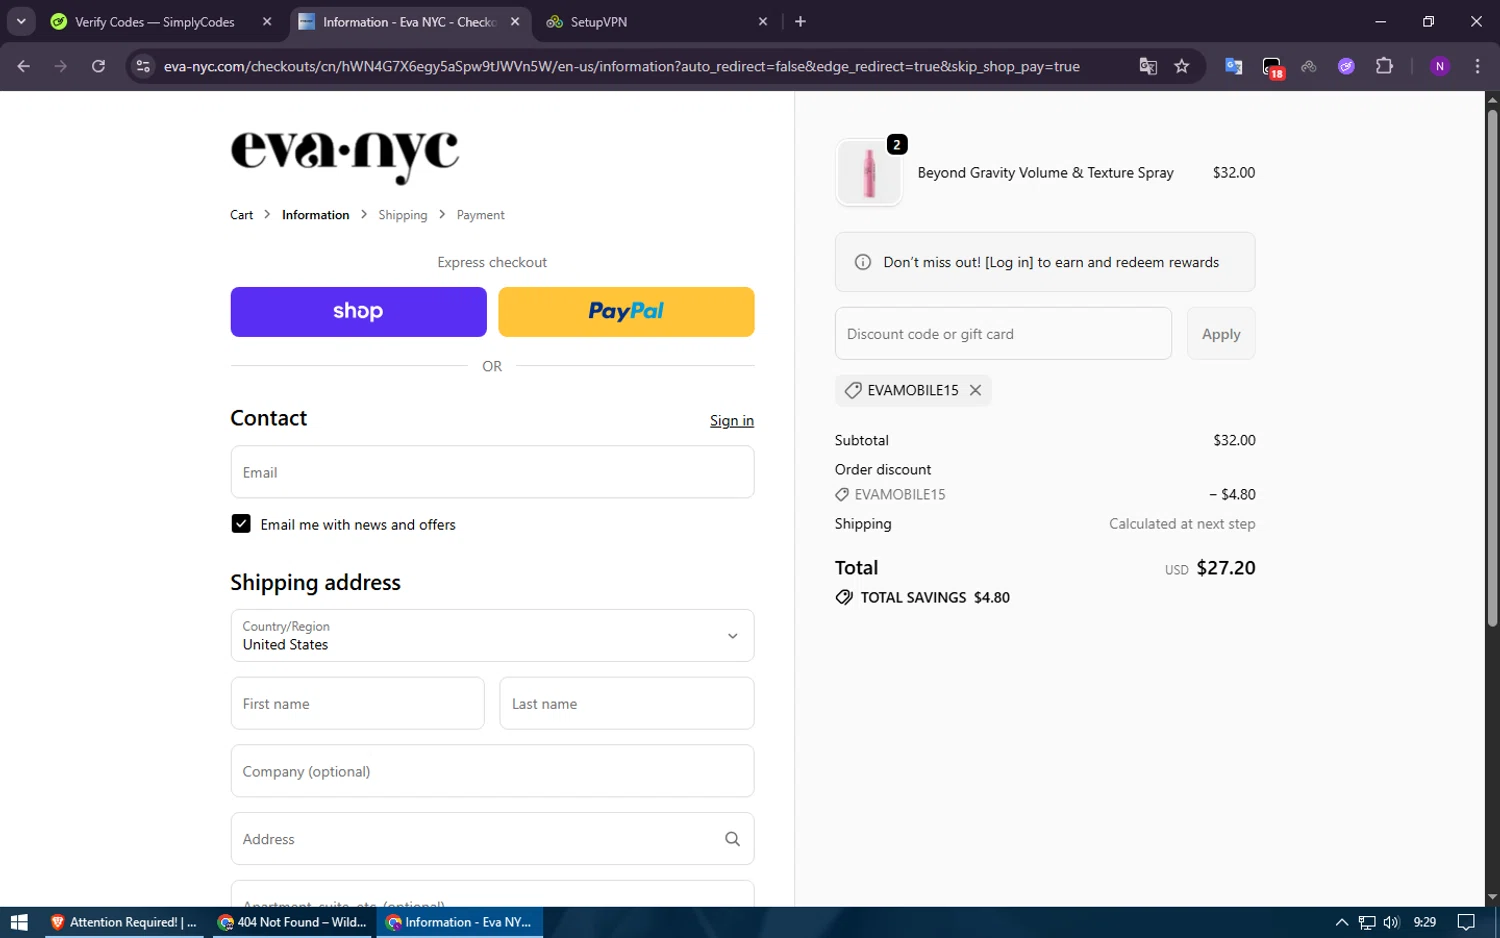
Task: Open Brave Attention Required taskbar item
Action: [124, 922]
